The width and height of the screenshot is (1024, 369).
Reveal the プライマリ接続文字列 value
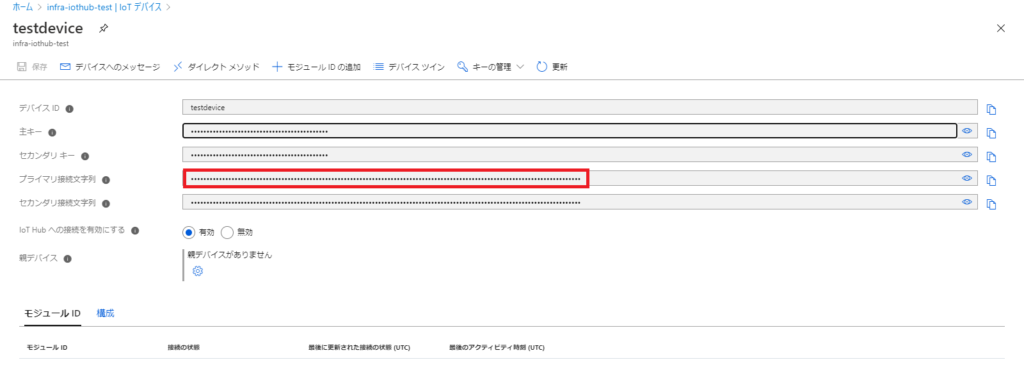967,178
